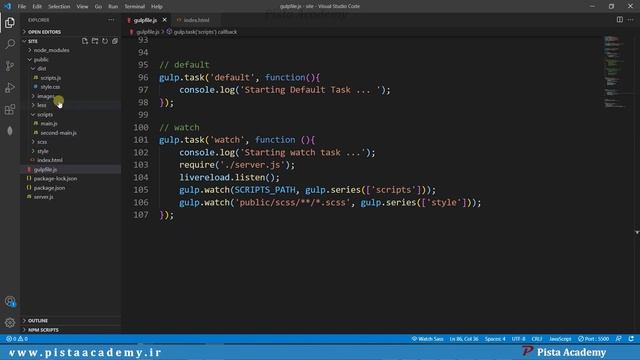This screenshot has width=640, height=360.
Task: Click errors and warnings status indicator
Action: (17, 339)
